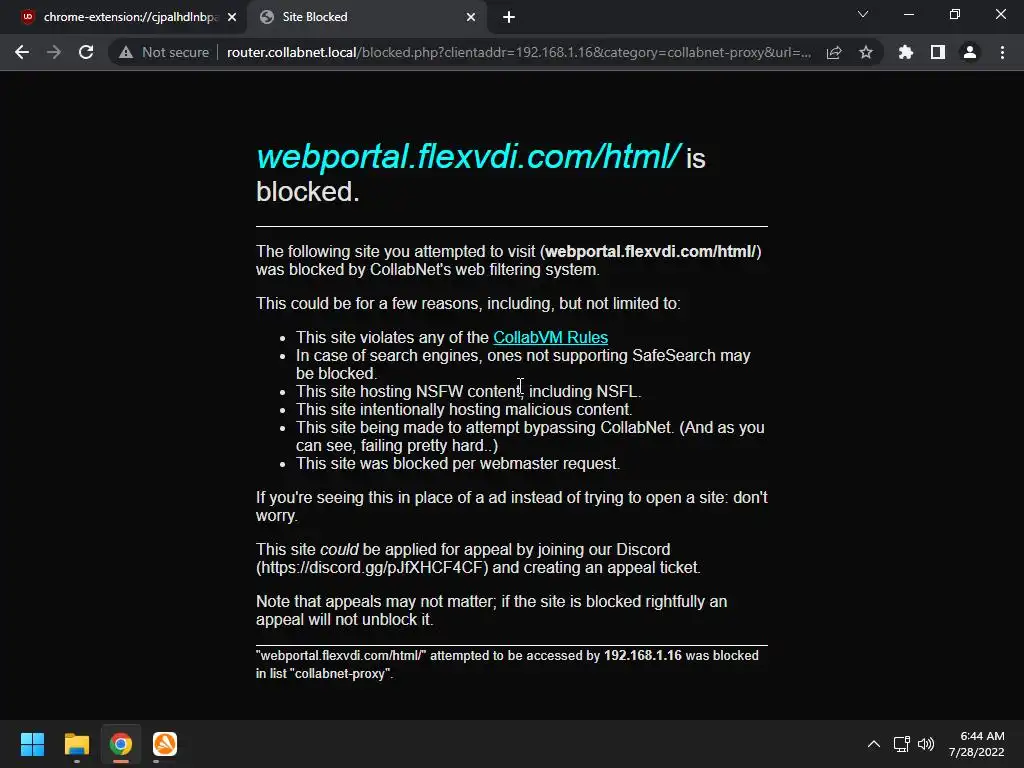This screenshot has width=1024, height=768.
Task: Click the Not secure warning icon
Action: click(x=126, y=52)
